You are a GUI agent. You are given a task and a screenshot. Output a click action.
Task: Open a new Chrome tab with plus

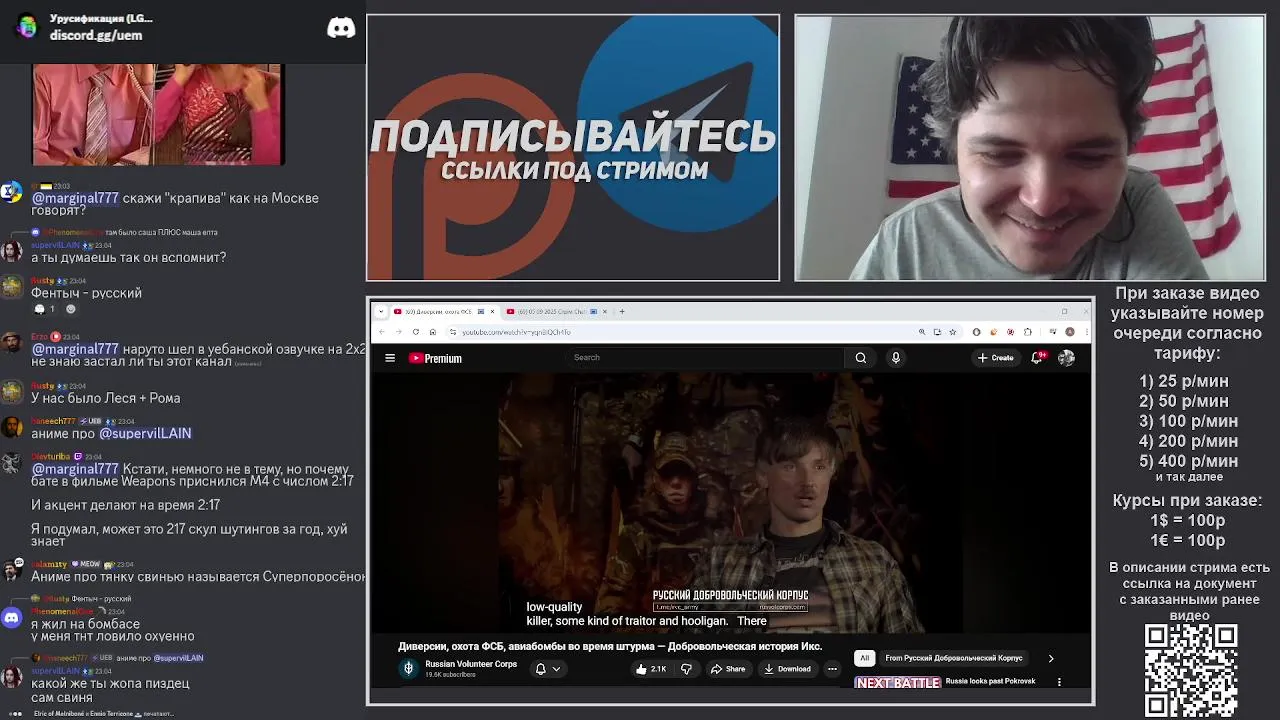click(x=622, y=311)
